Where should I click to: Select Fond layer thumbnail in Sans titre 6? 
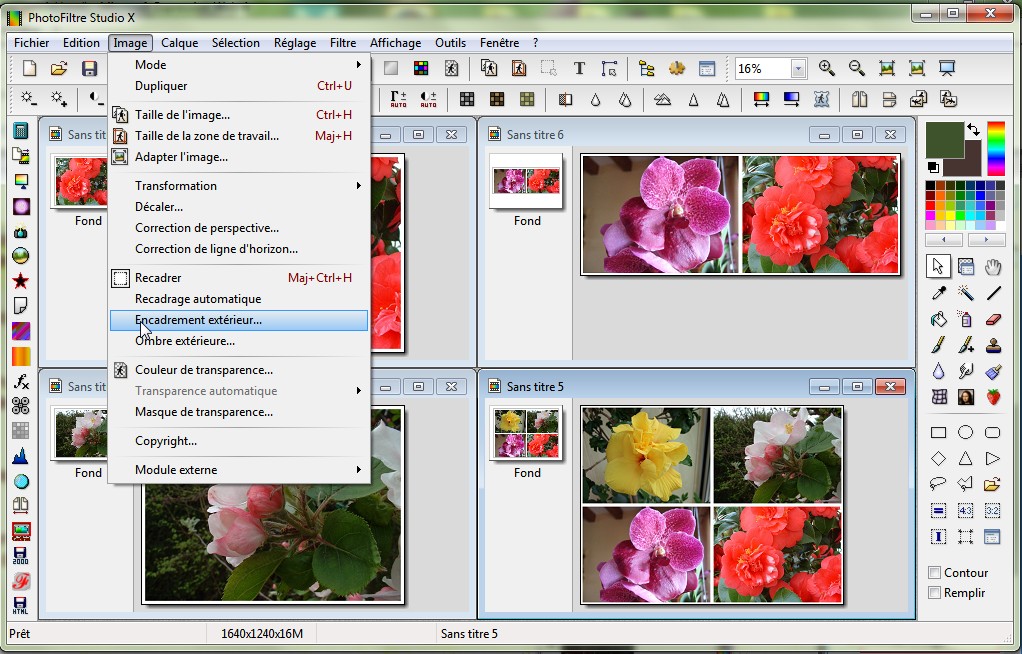pyautogui.click(x=526, y=181)
